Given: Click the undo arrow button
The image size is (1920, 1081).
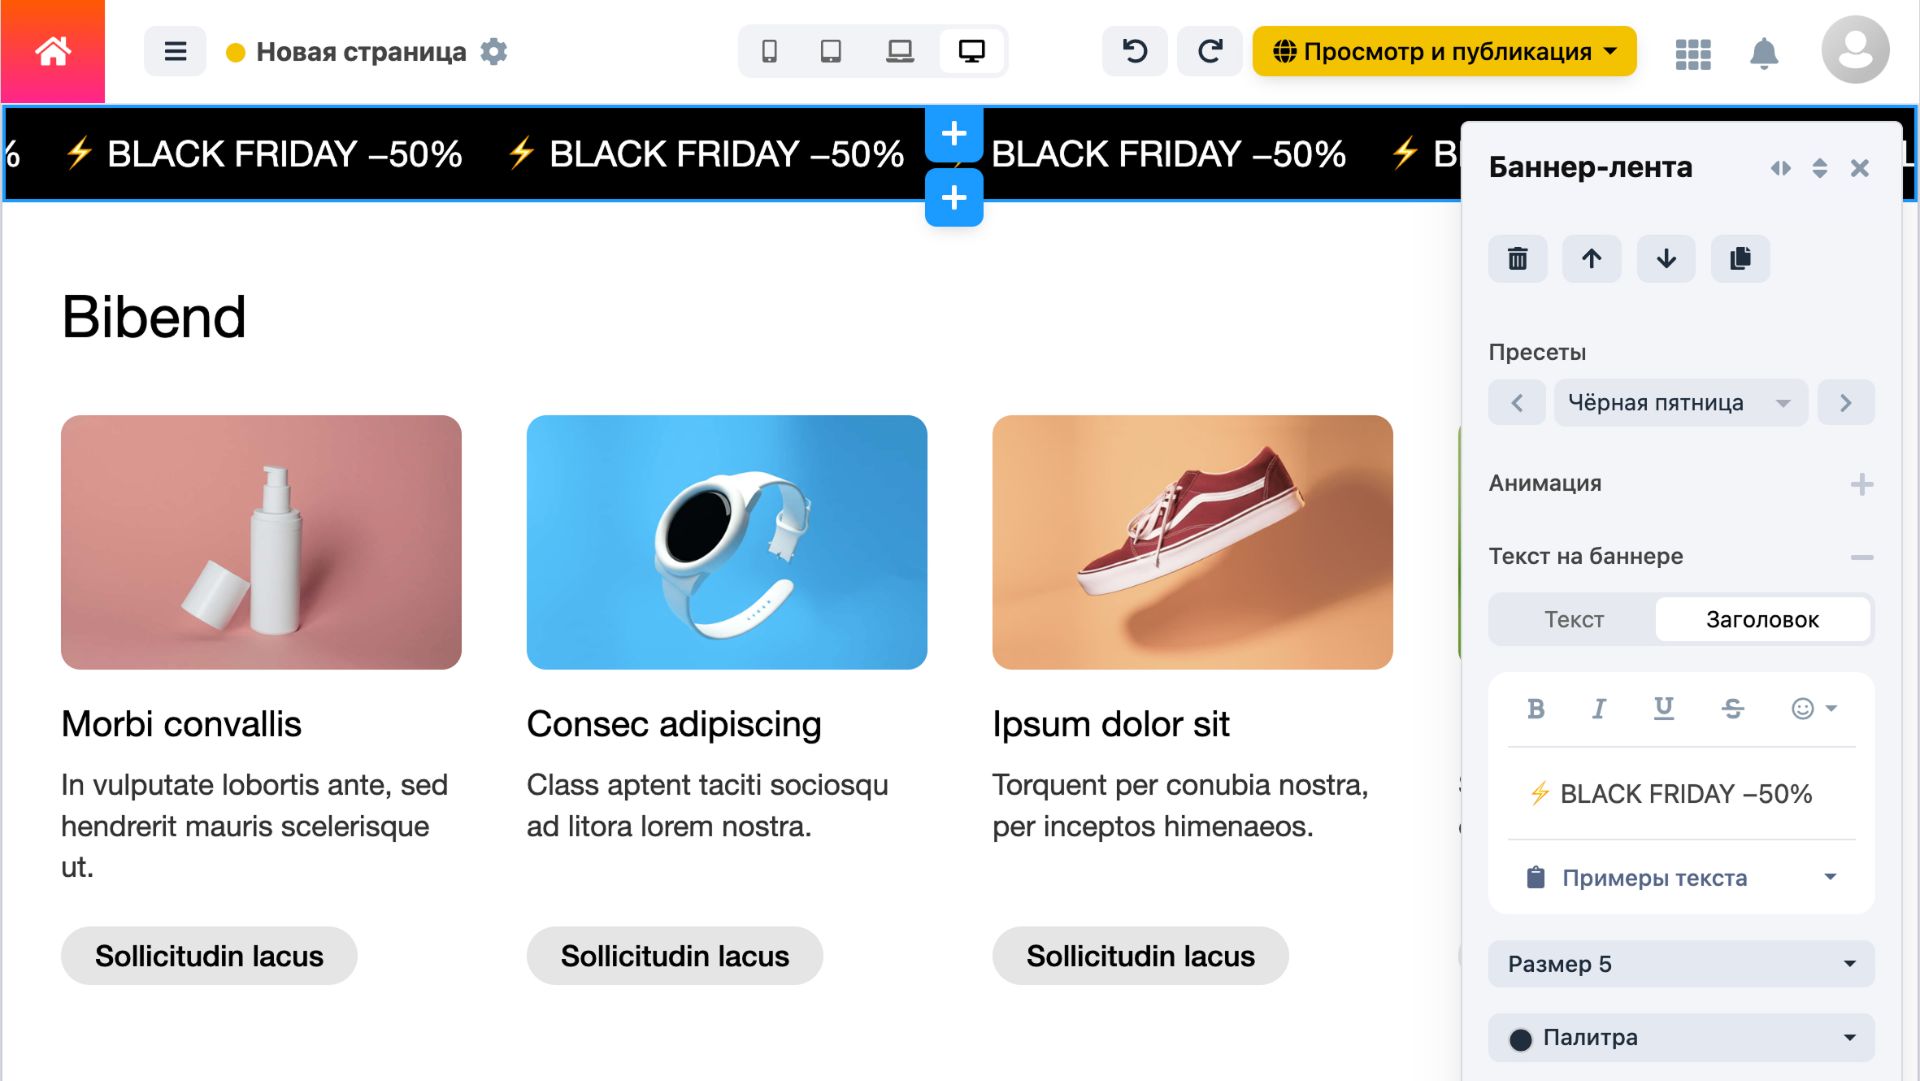Looking at the screenshot, I should [1135, 51].
